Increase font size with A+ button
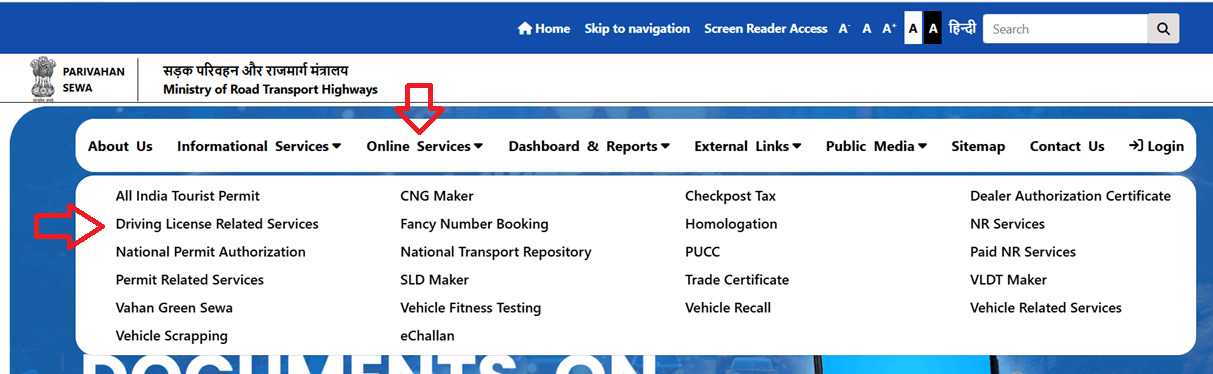This screenshot has height=374, width=1213. click(x=889, y=29)
